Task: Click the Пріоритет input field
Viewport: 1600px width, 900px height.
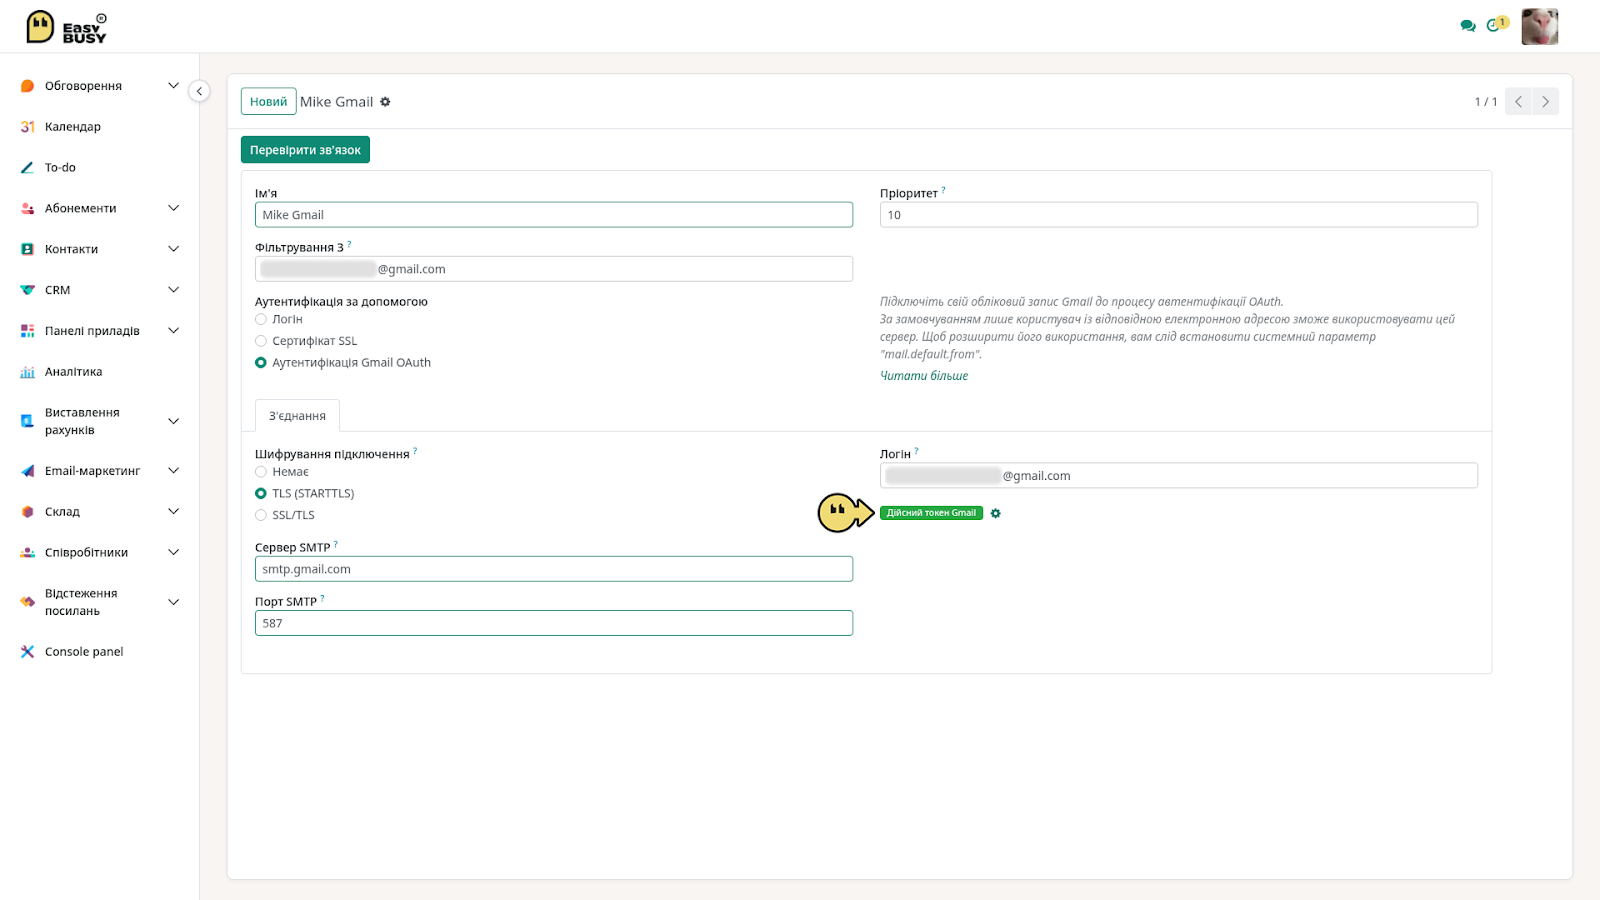Action: [1179, 215]
